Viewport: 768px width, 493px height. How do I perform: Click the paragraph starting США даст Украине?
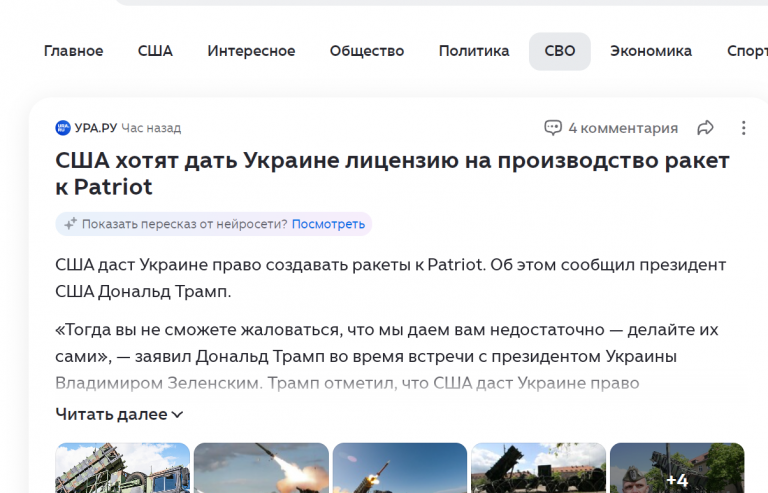(x=390, y=278)
